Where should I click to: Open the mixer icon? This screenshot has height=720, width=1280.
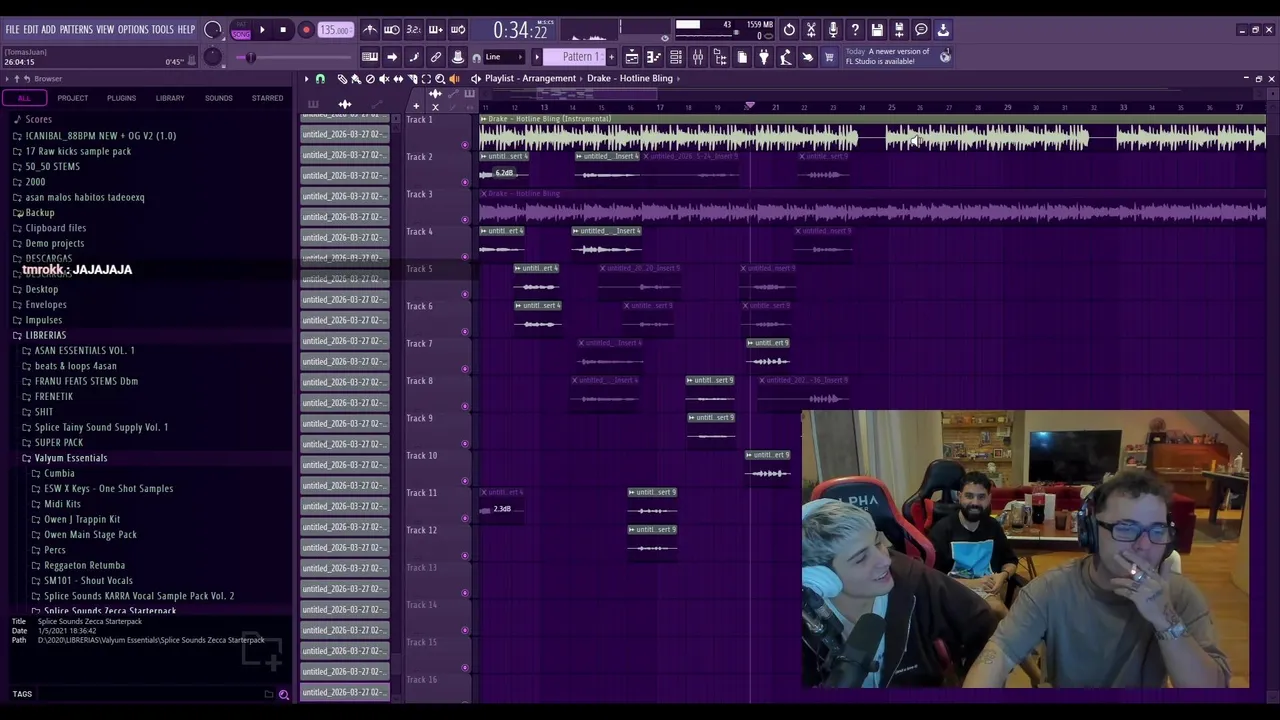[x=698, y=57]
